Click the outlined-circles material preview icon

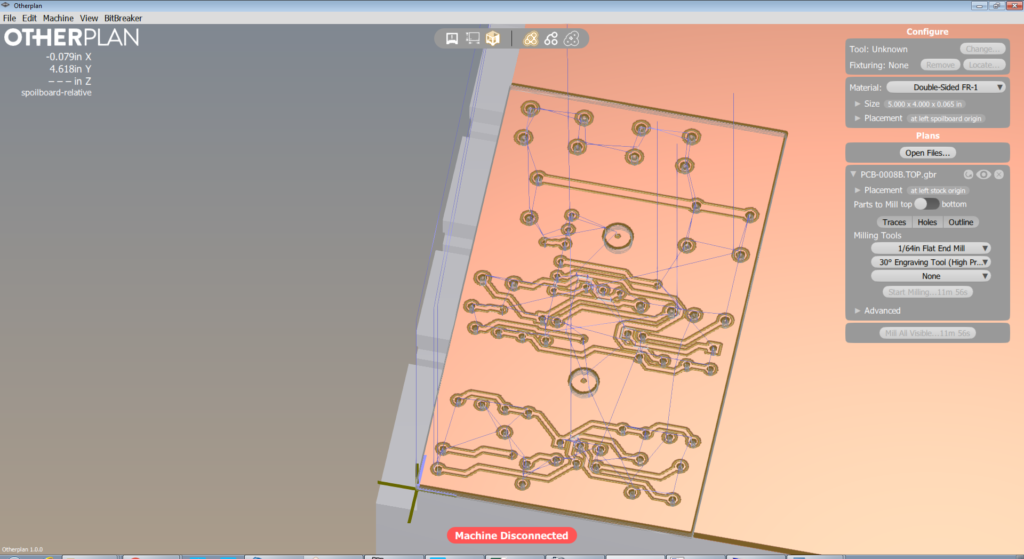[x=571, y=39]
